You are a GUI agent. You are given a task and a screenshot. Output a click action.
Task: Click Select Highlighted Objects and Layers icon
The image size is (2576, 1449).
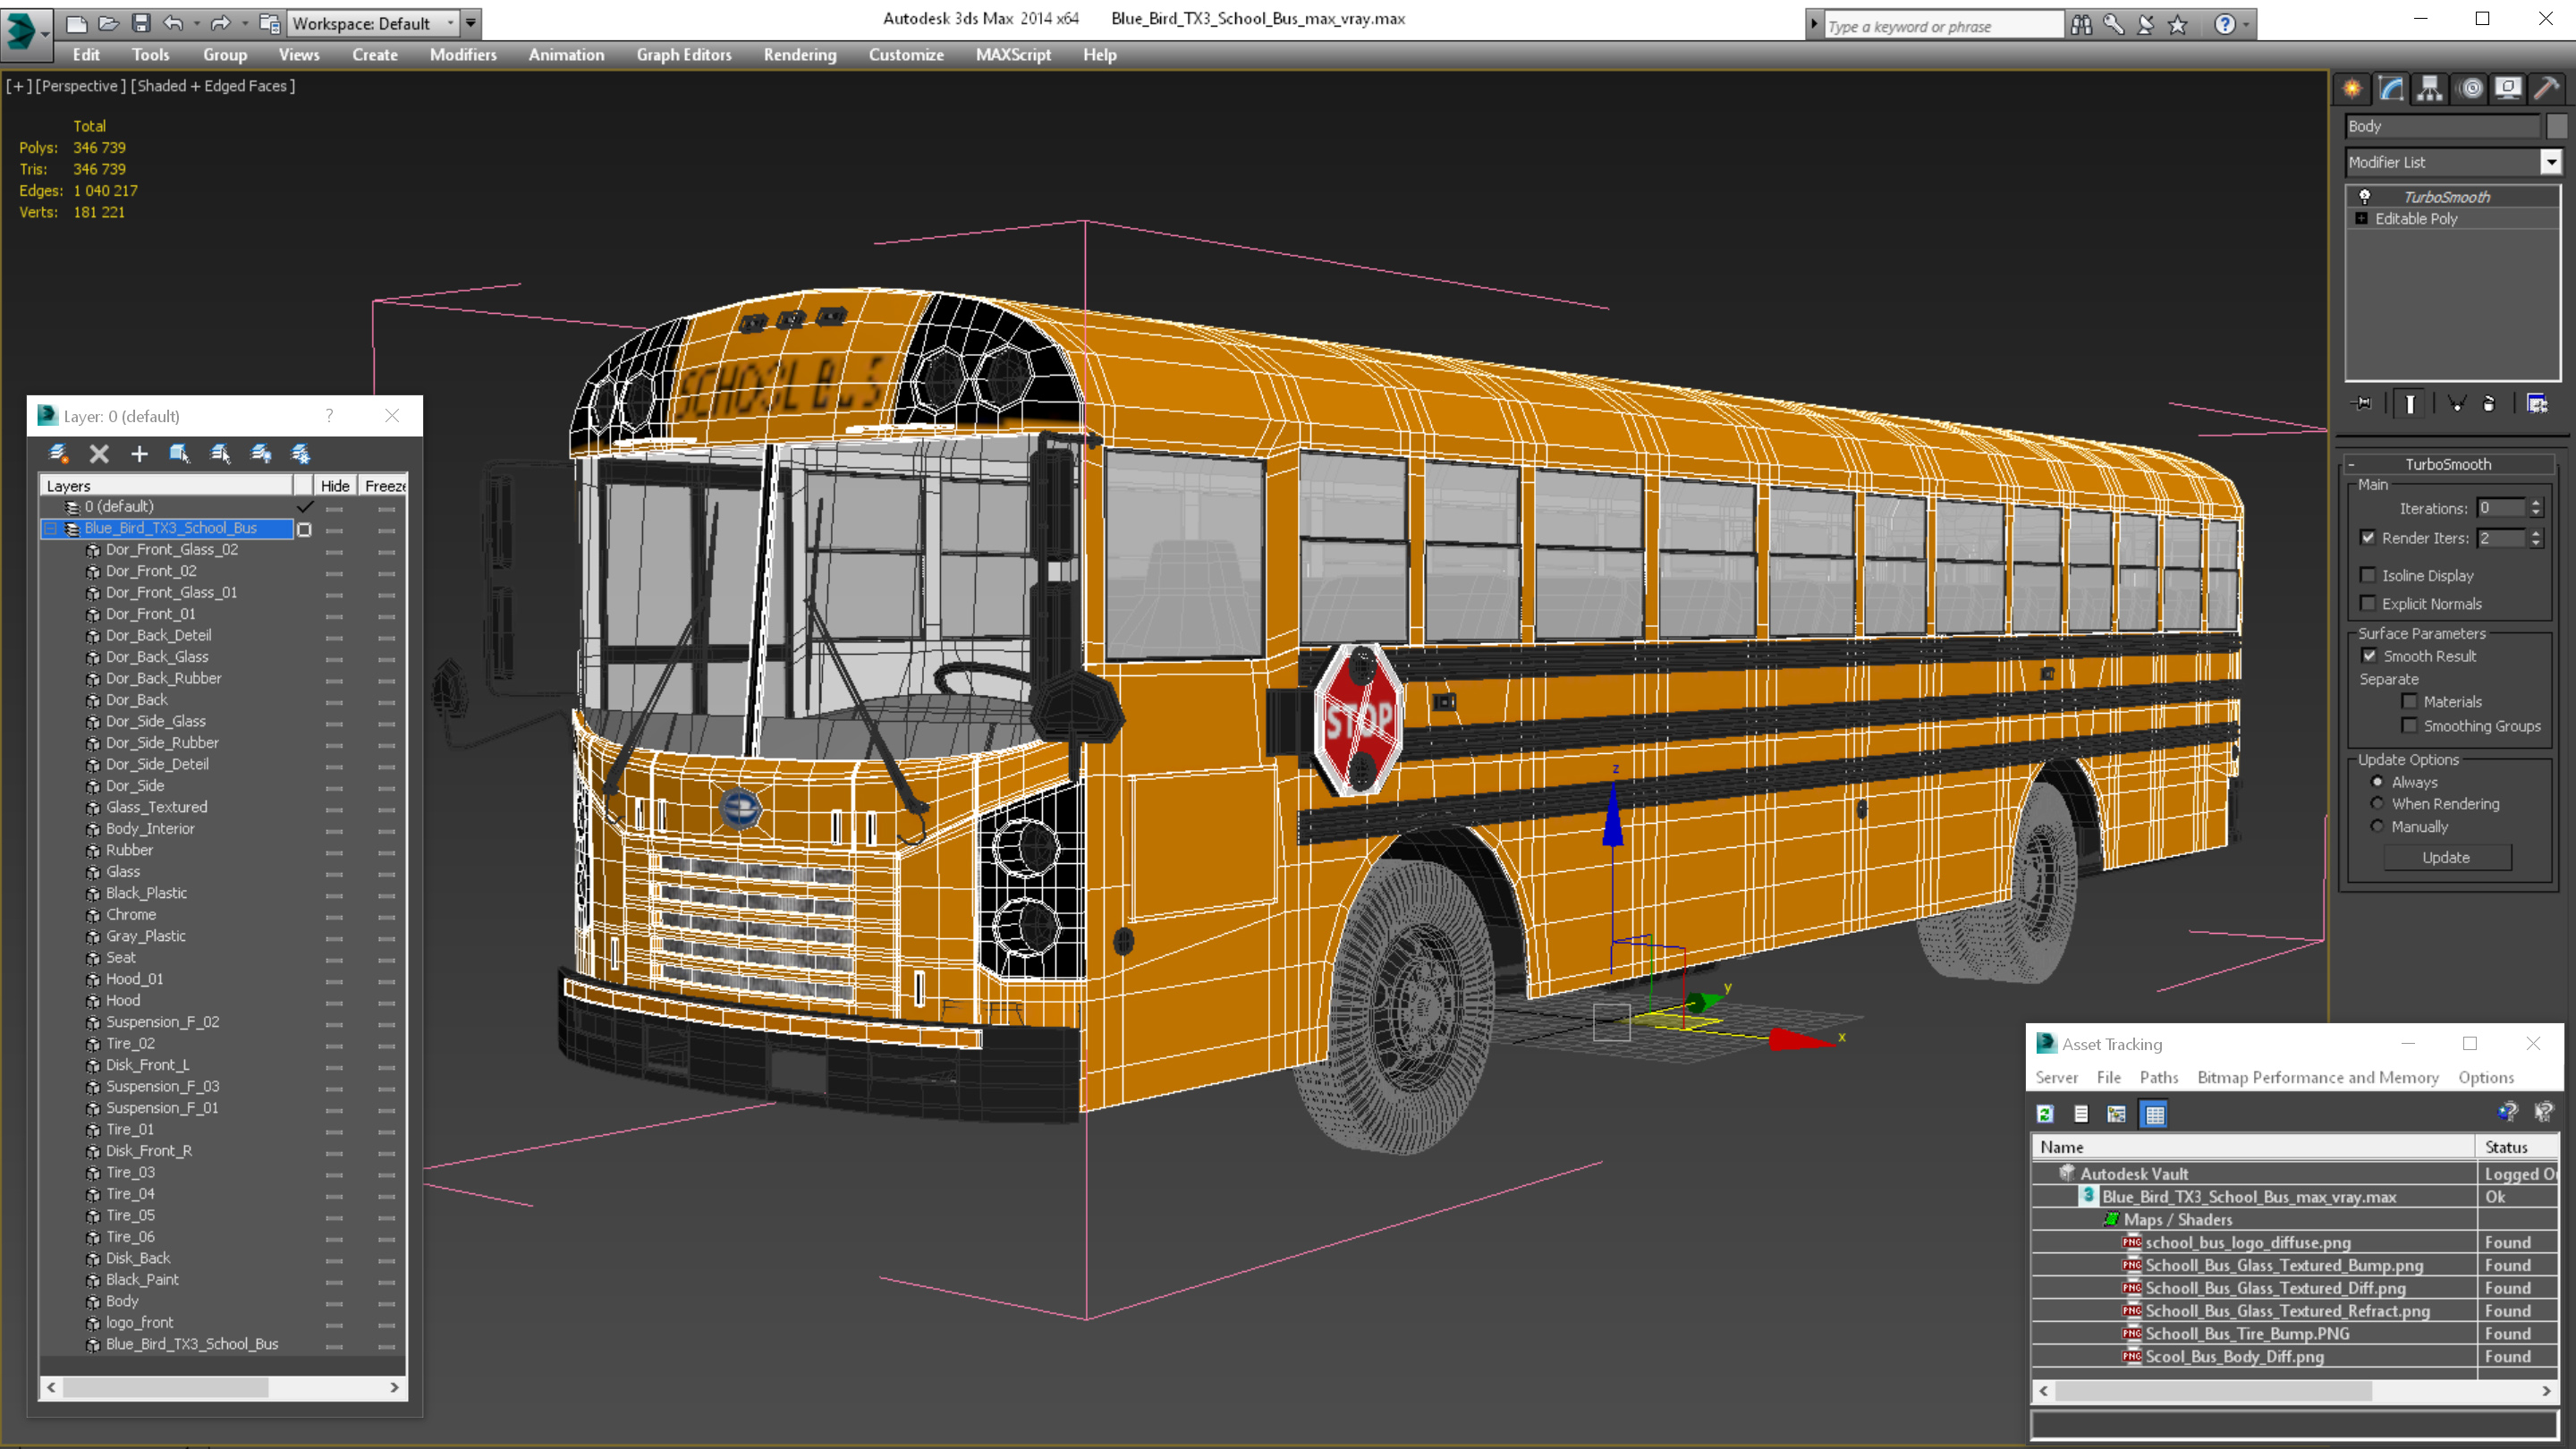click(x=180, y=454)
